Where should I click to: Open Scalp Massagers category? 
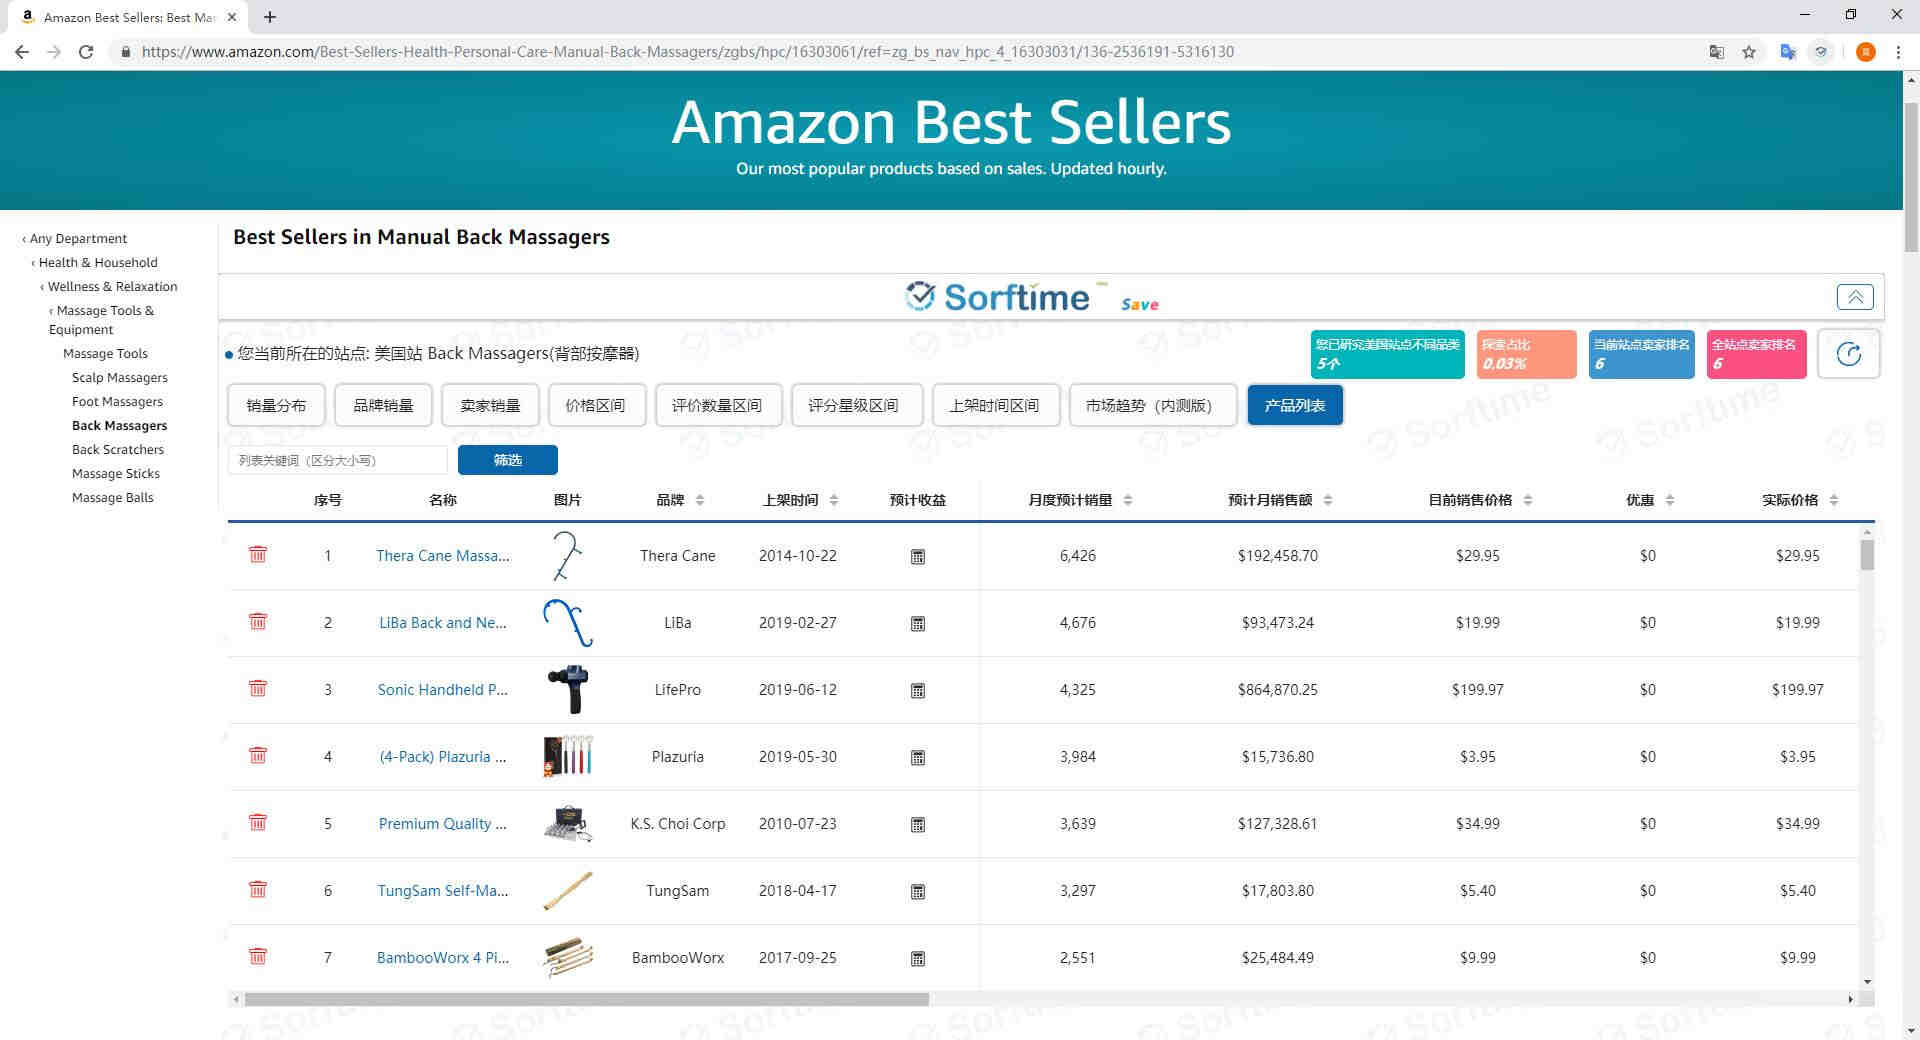[120, 377]
